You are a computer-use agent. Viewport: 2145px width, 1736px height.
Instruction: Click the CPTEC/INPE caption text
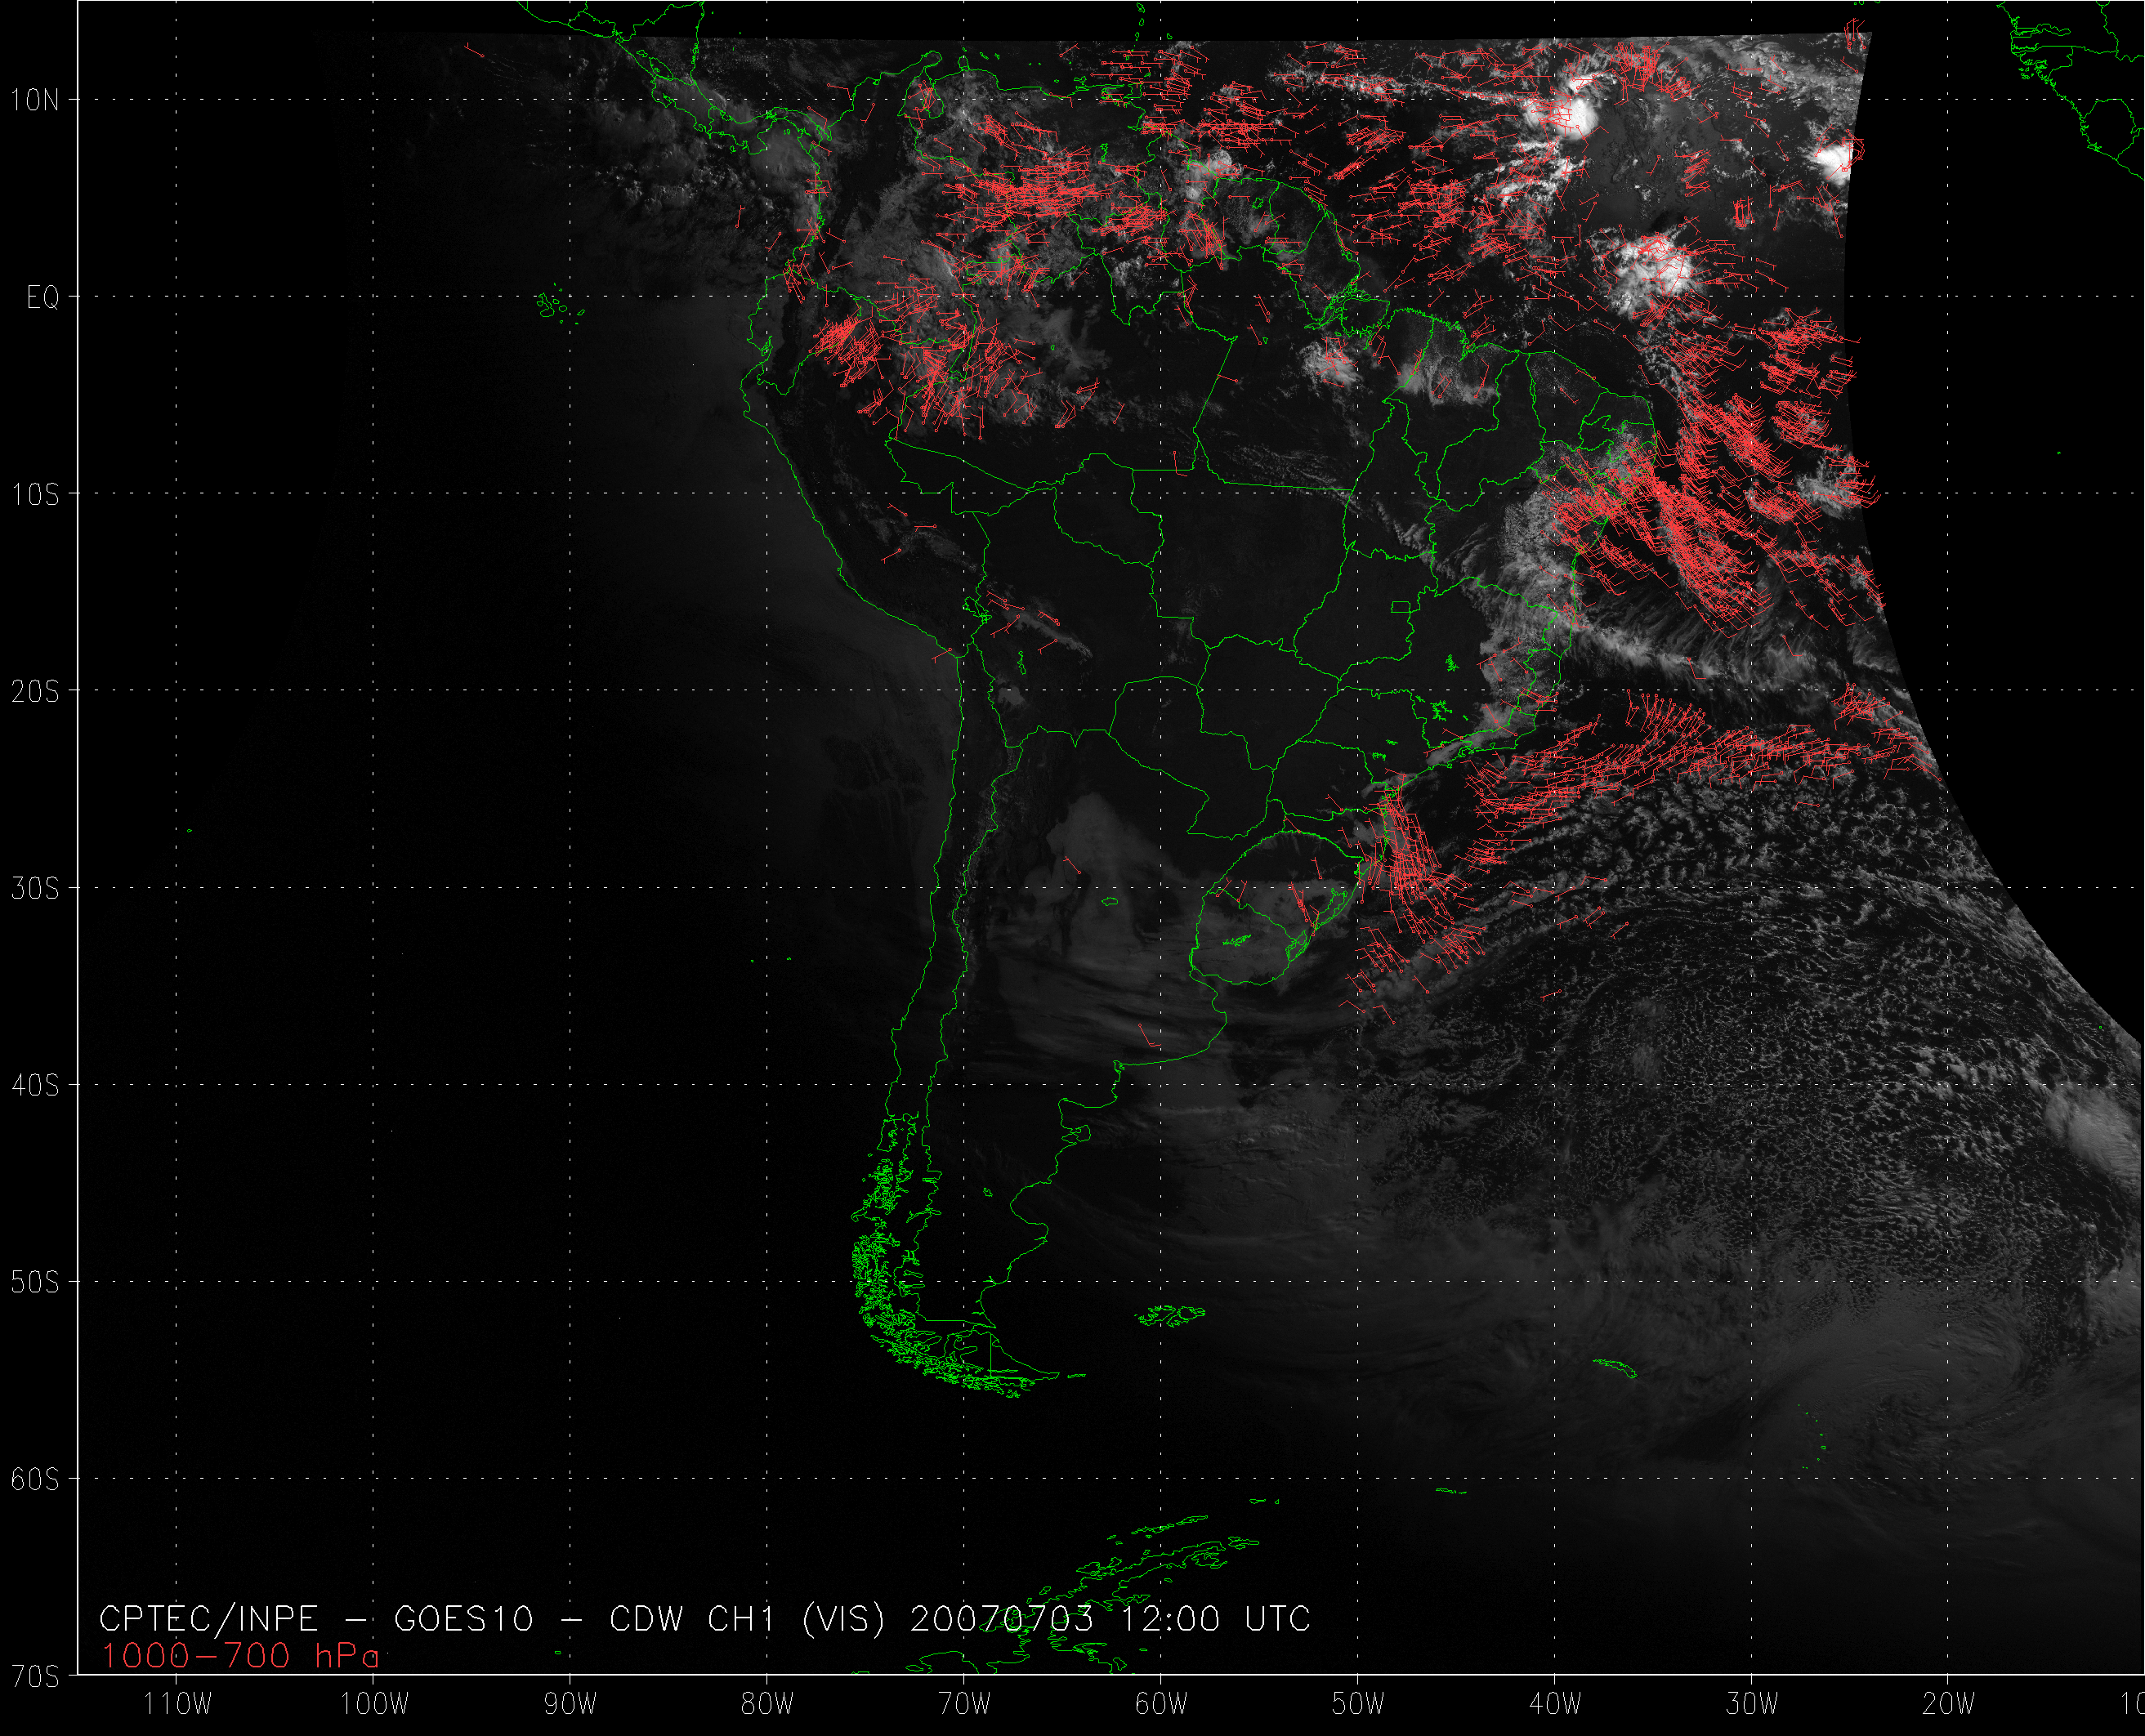pyautogui.click(x=209, y=1619)
